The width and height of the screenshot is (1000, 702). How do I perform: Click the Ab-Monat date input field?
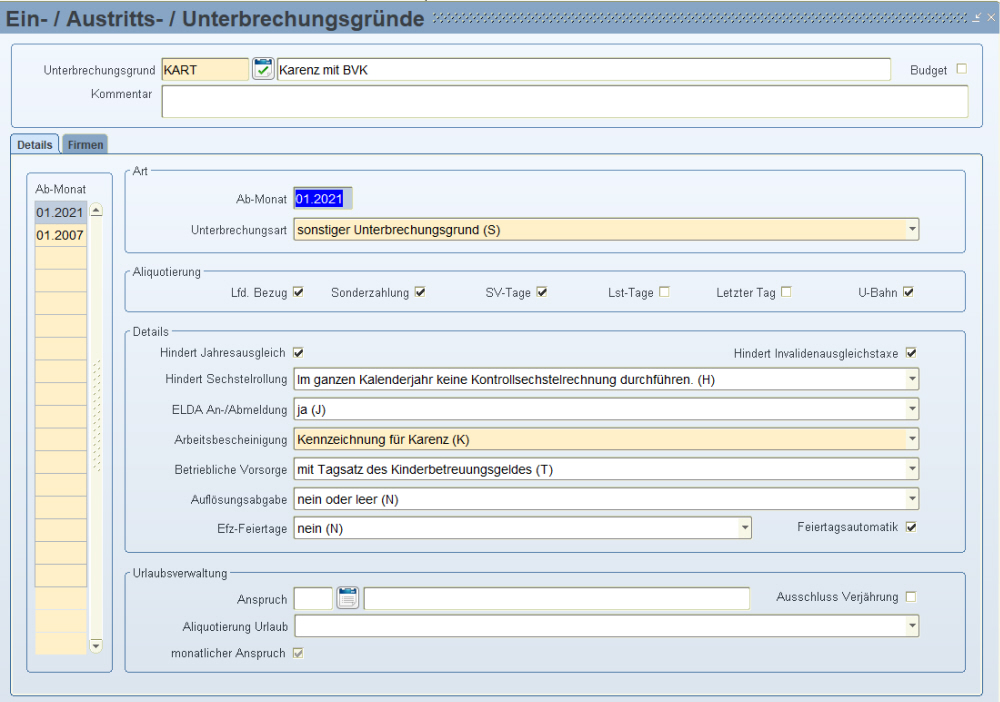[322, 199]
